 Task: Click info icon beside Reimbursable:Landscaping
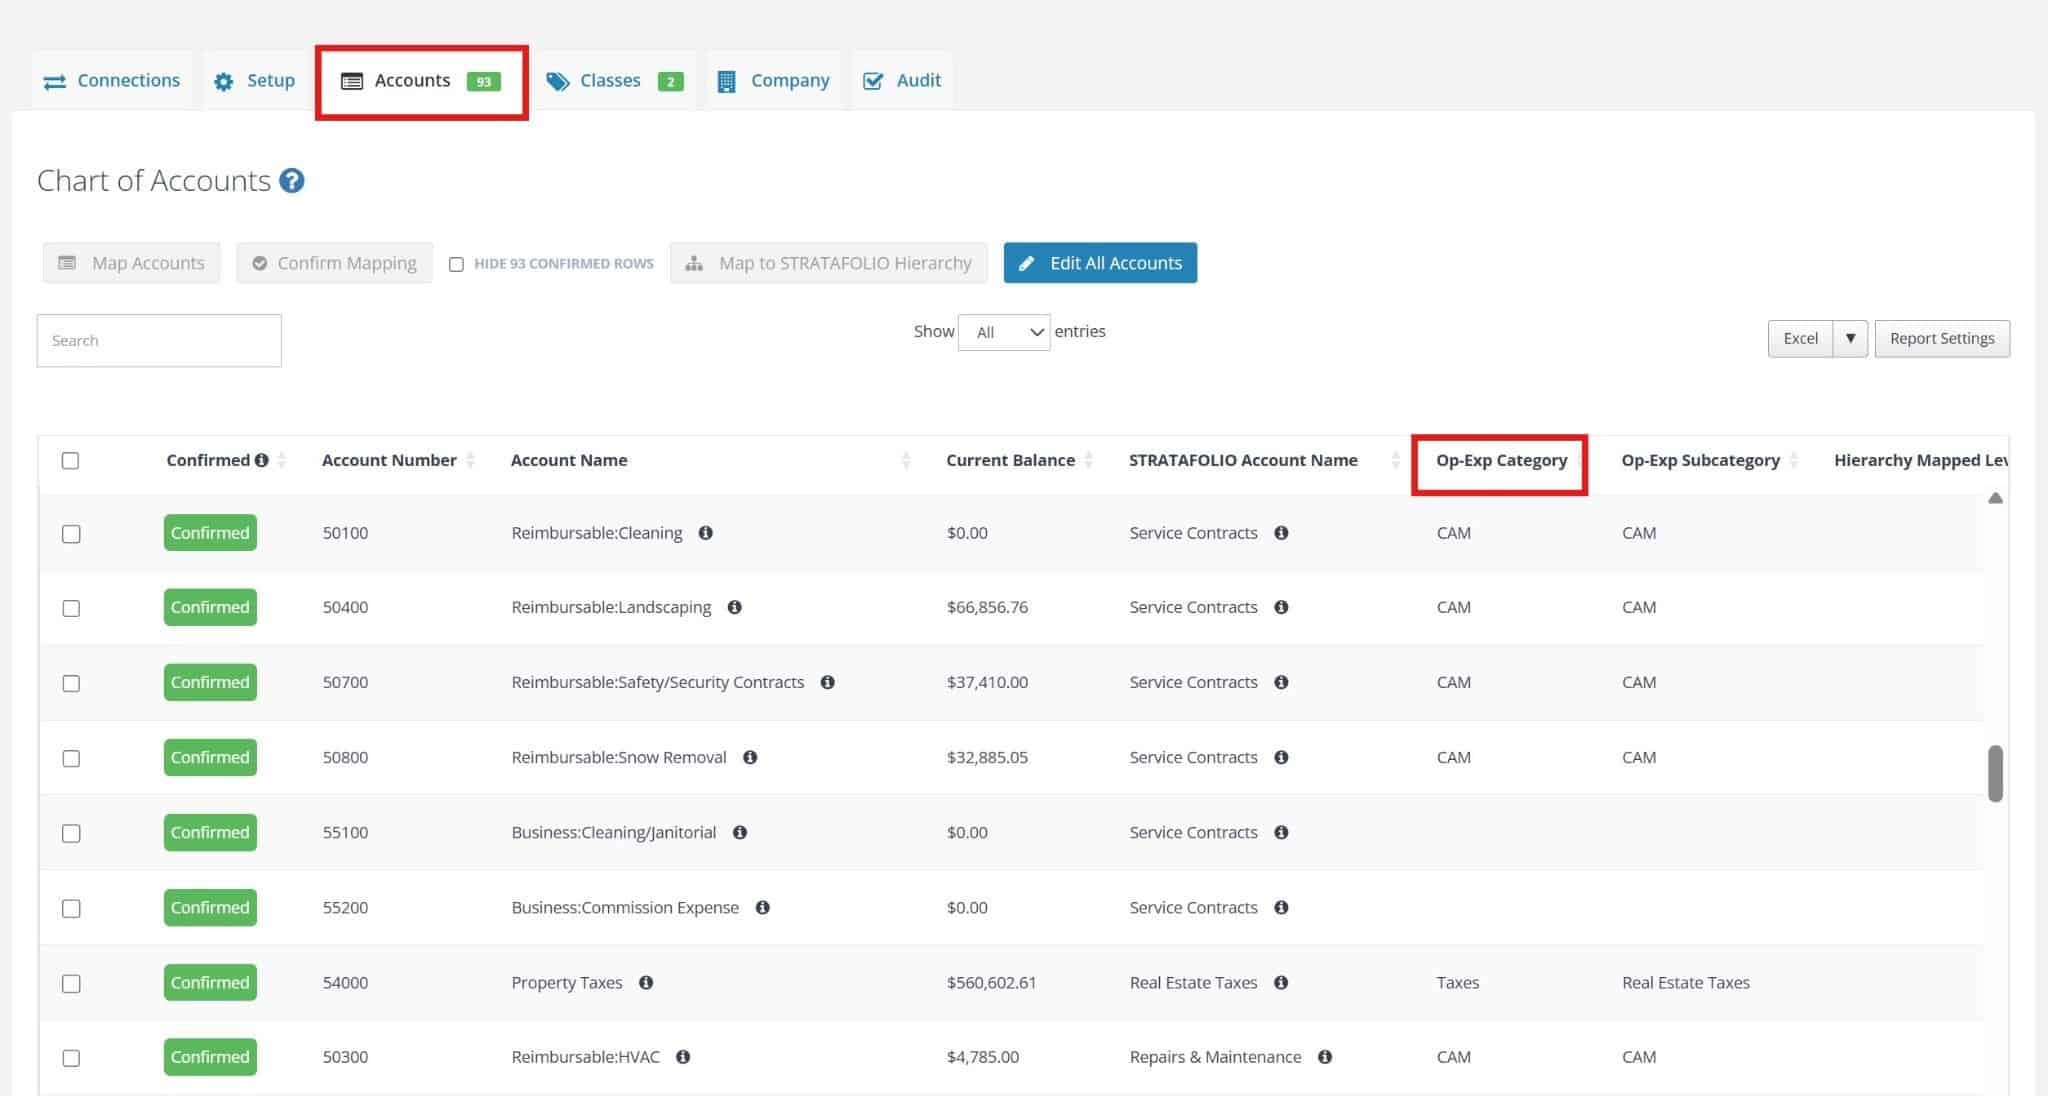coord(734,607)
